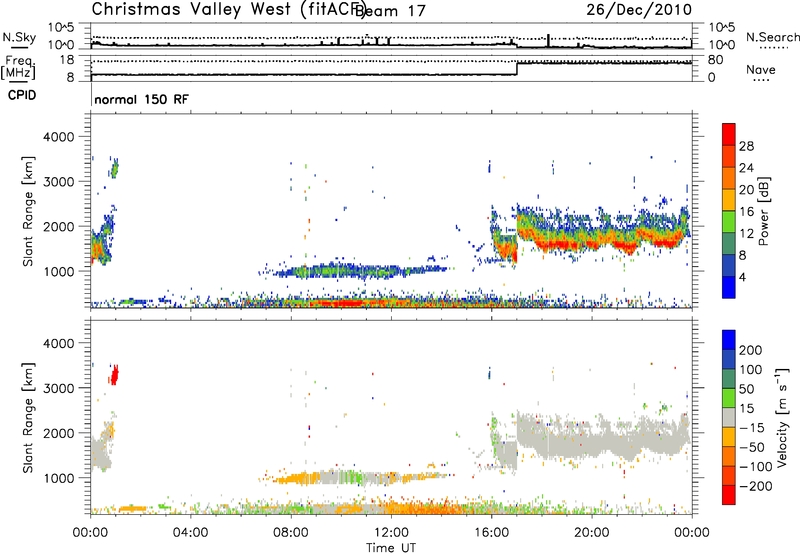Click the red bottom segment of Velocity colorbar
Image resolution: width=800 pixels, height=554 pixels.
point(729,495)
